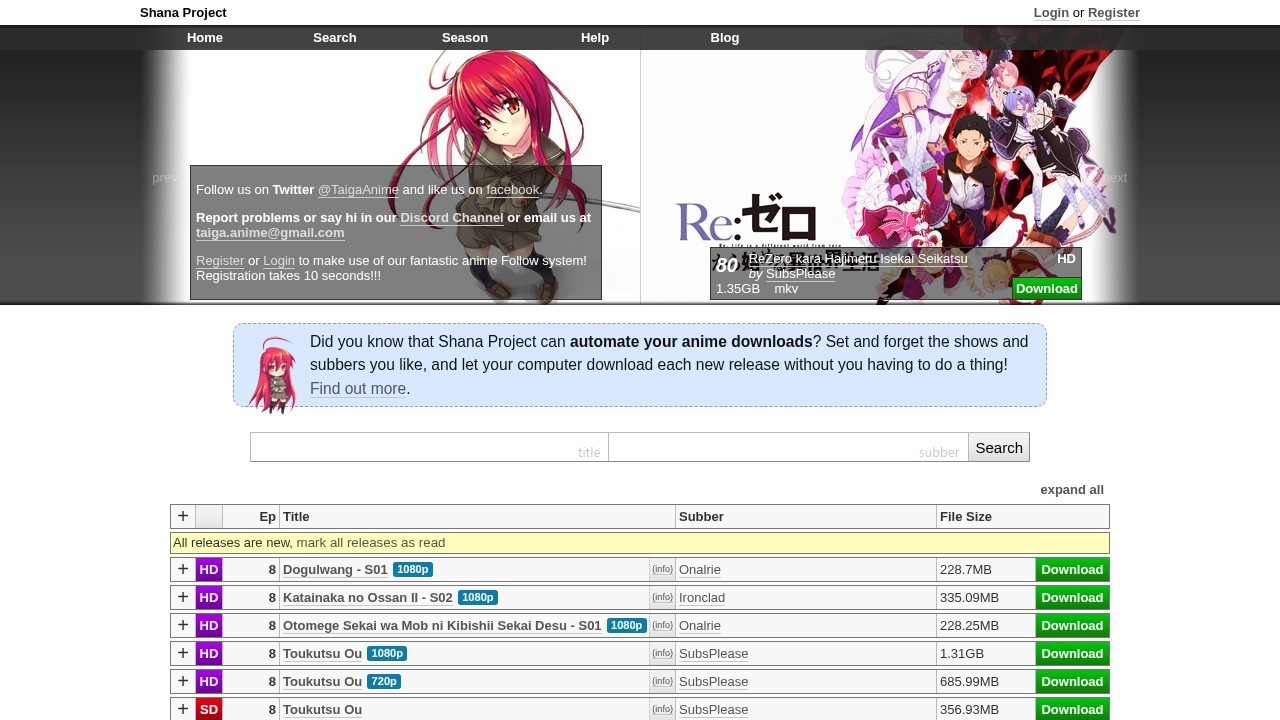Click HD badge on Toukutsu Ou 720p row

(x=209, y=682)
